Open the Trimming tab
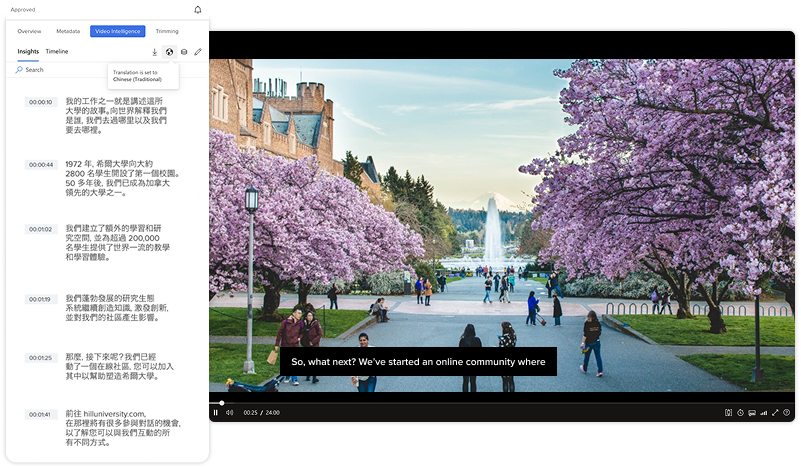 (x=167, y=31)
